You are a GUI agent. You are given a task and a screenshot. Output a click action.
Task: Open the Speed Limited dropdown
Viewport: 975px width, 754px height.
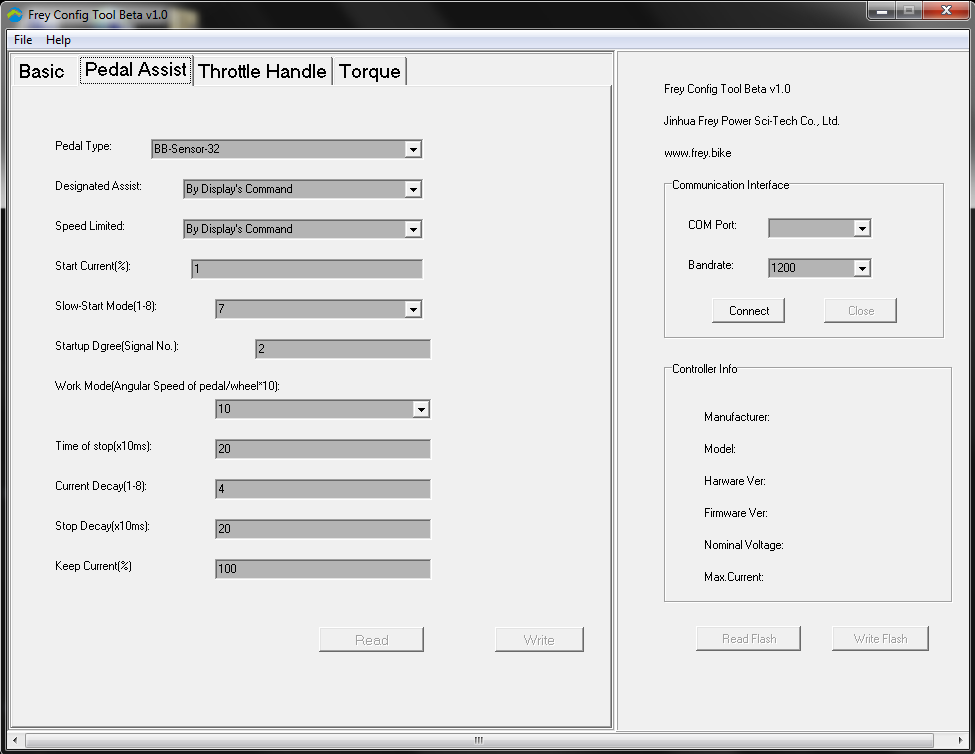[413, 228]
